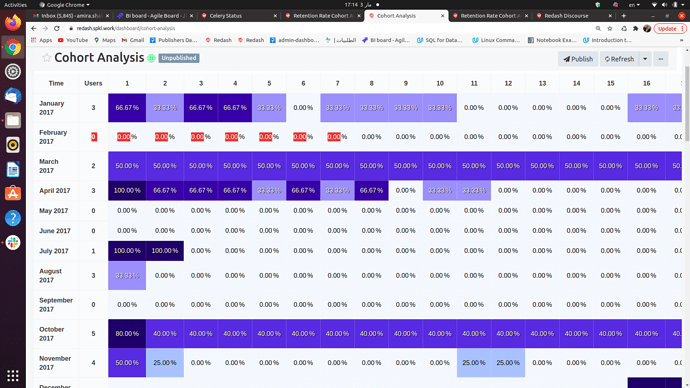Show more bookmarks chevron
690x388 pixels.
(x=681, y=40)
